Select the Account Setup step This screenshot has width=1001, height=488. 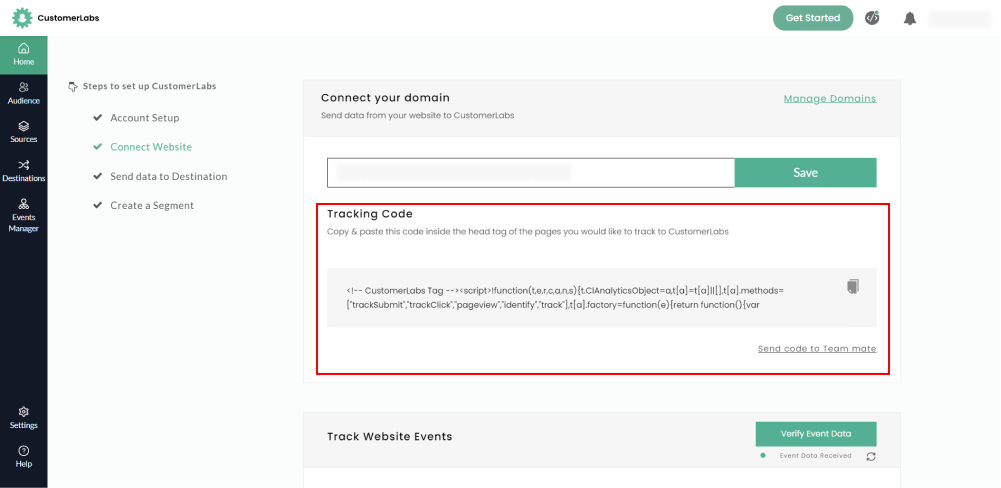click(x=144, y=118)
